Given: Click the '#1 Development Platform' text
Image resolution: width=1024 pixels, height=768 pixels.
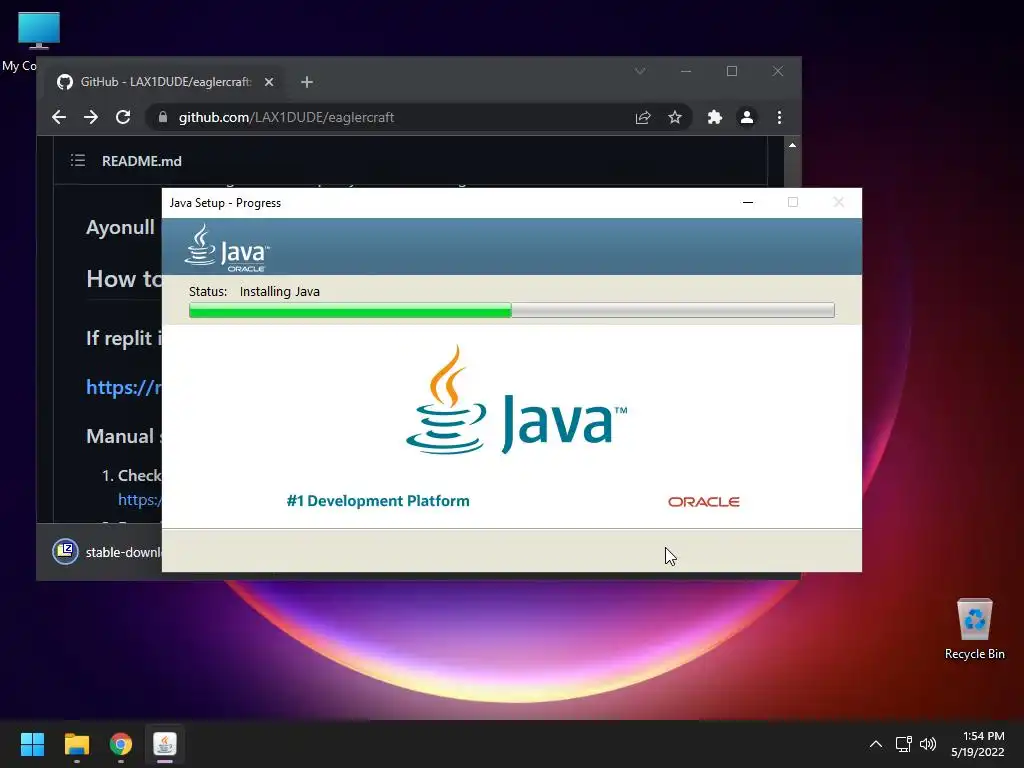Looking at the screenshot, I should [x=377, y=501].
